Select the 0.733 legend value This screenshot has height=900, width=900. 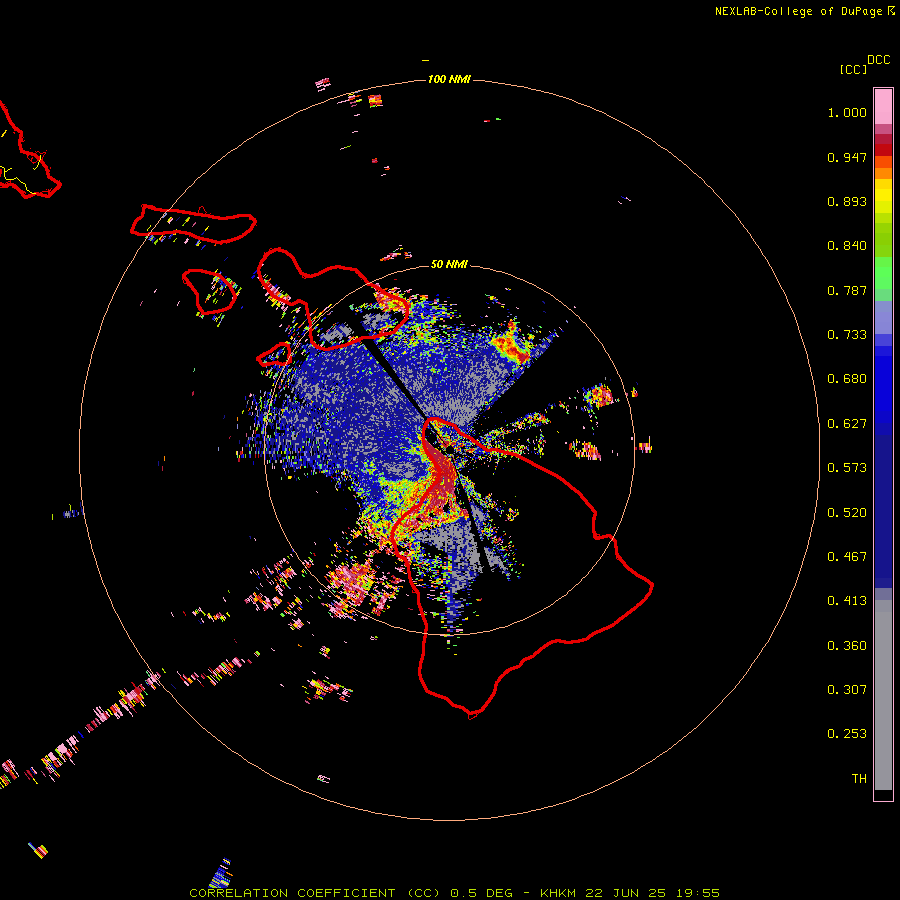(x=847, y=335)
